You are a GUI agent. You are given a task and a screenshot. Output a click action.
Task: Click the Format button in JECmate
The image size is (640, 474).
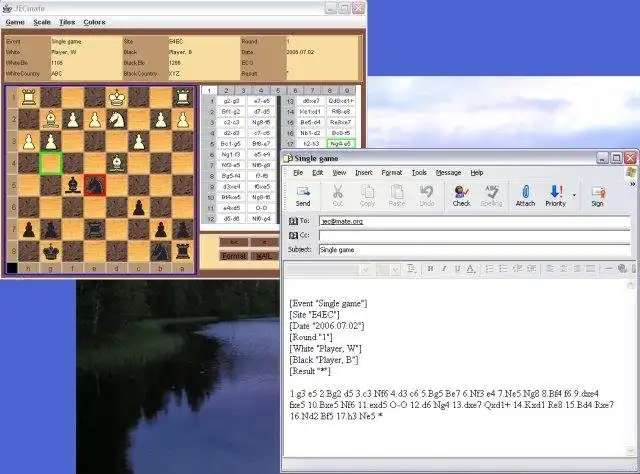pyautogui.click(x=234, y=256)
